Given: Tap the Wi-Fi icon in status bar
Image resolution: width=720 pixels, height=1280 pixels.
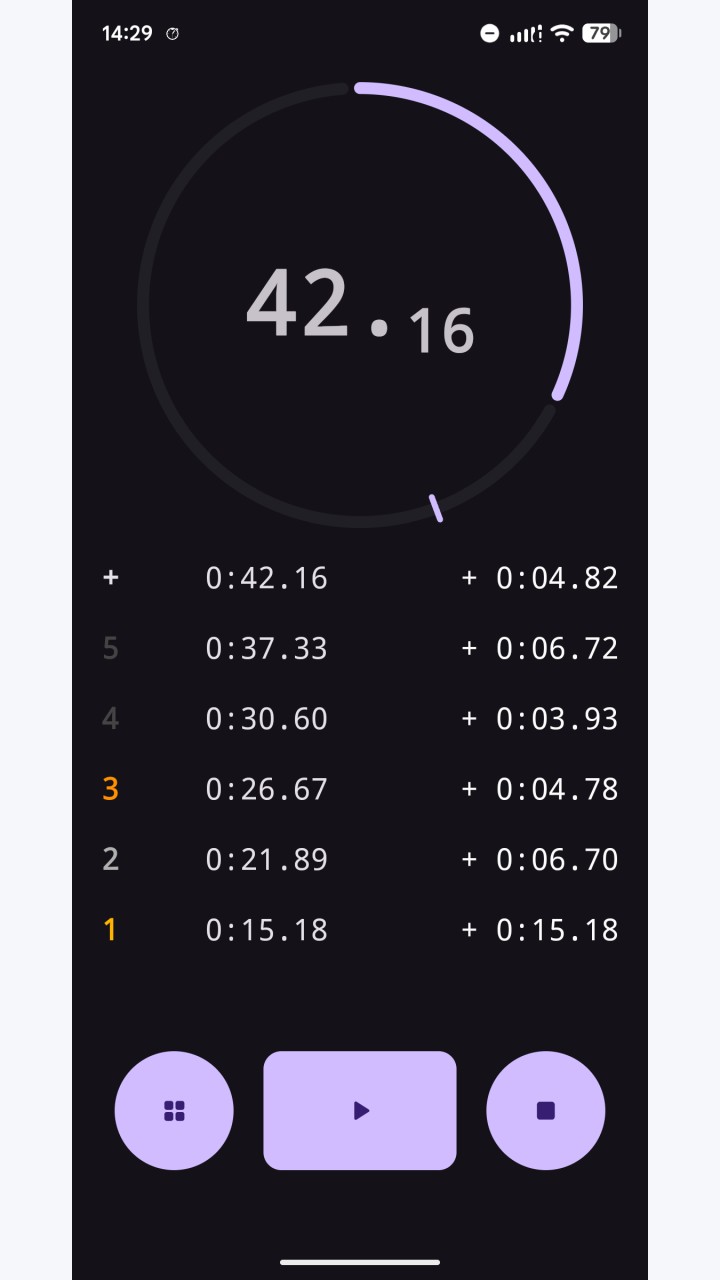Looking at the screenshot, I should click(562, 34).
